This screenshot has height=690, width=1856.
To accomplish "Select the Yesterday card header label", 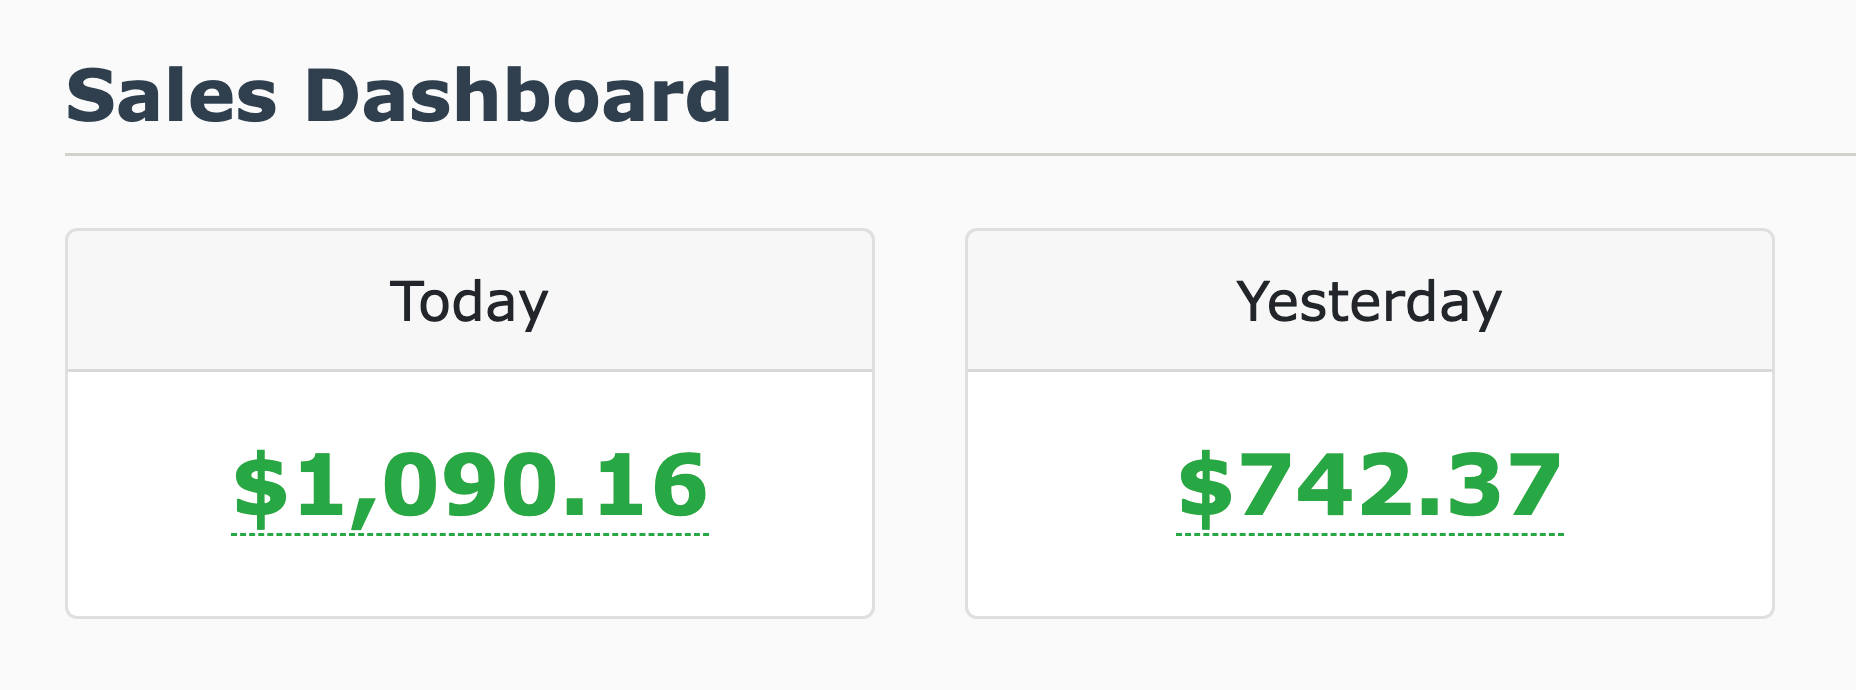I will pos(1369,302).
